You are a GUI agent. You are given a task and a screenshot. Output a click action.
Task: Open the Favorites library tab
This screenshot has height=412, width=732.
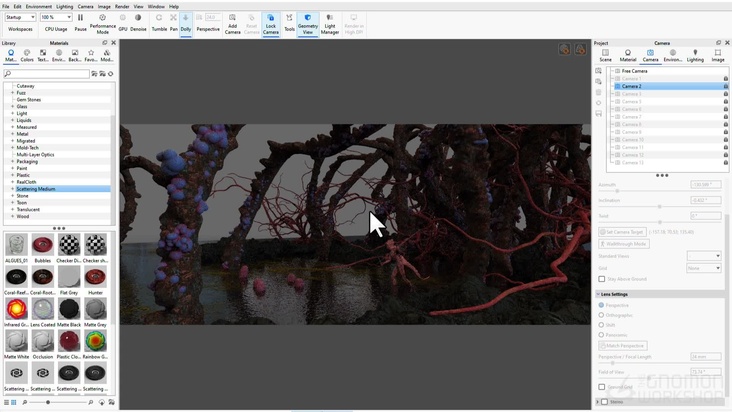[91, 56]
